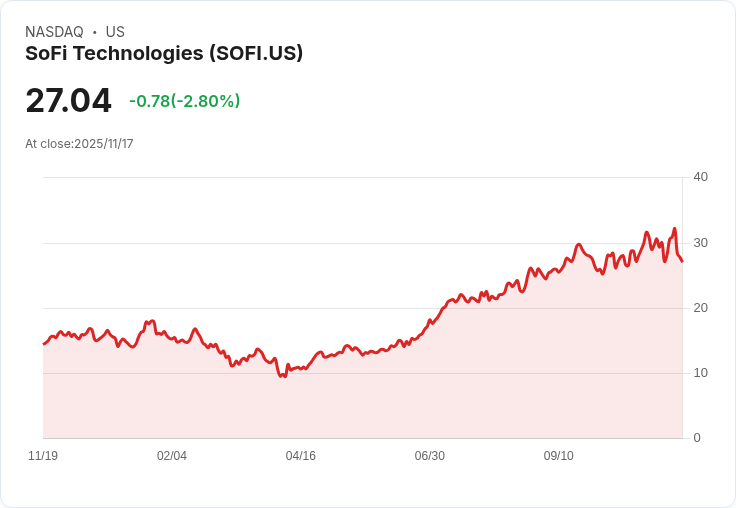Screen dimensions: 736x508
Task: Click the 09/10 x-axis date label
Action: click(559, 456)
